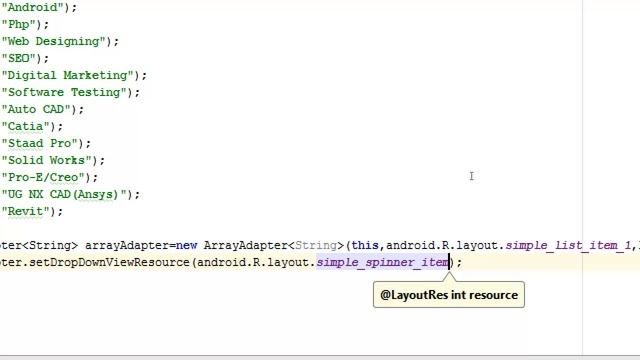Click the "Revit" string literal

coord(26,211)
